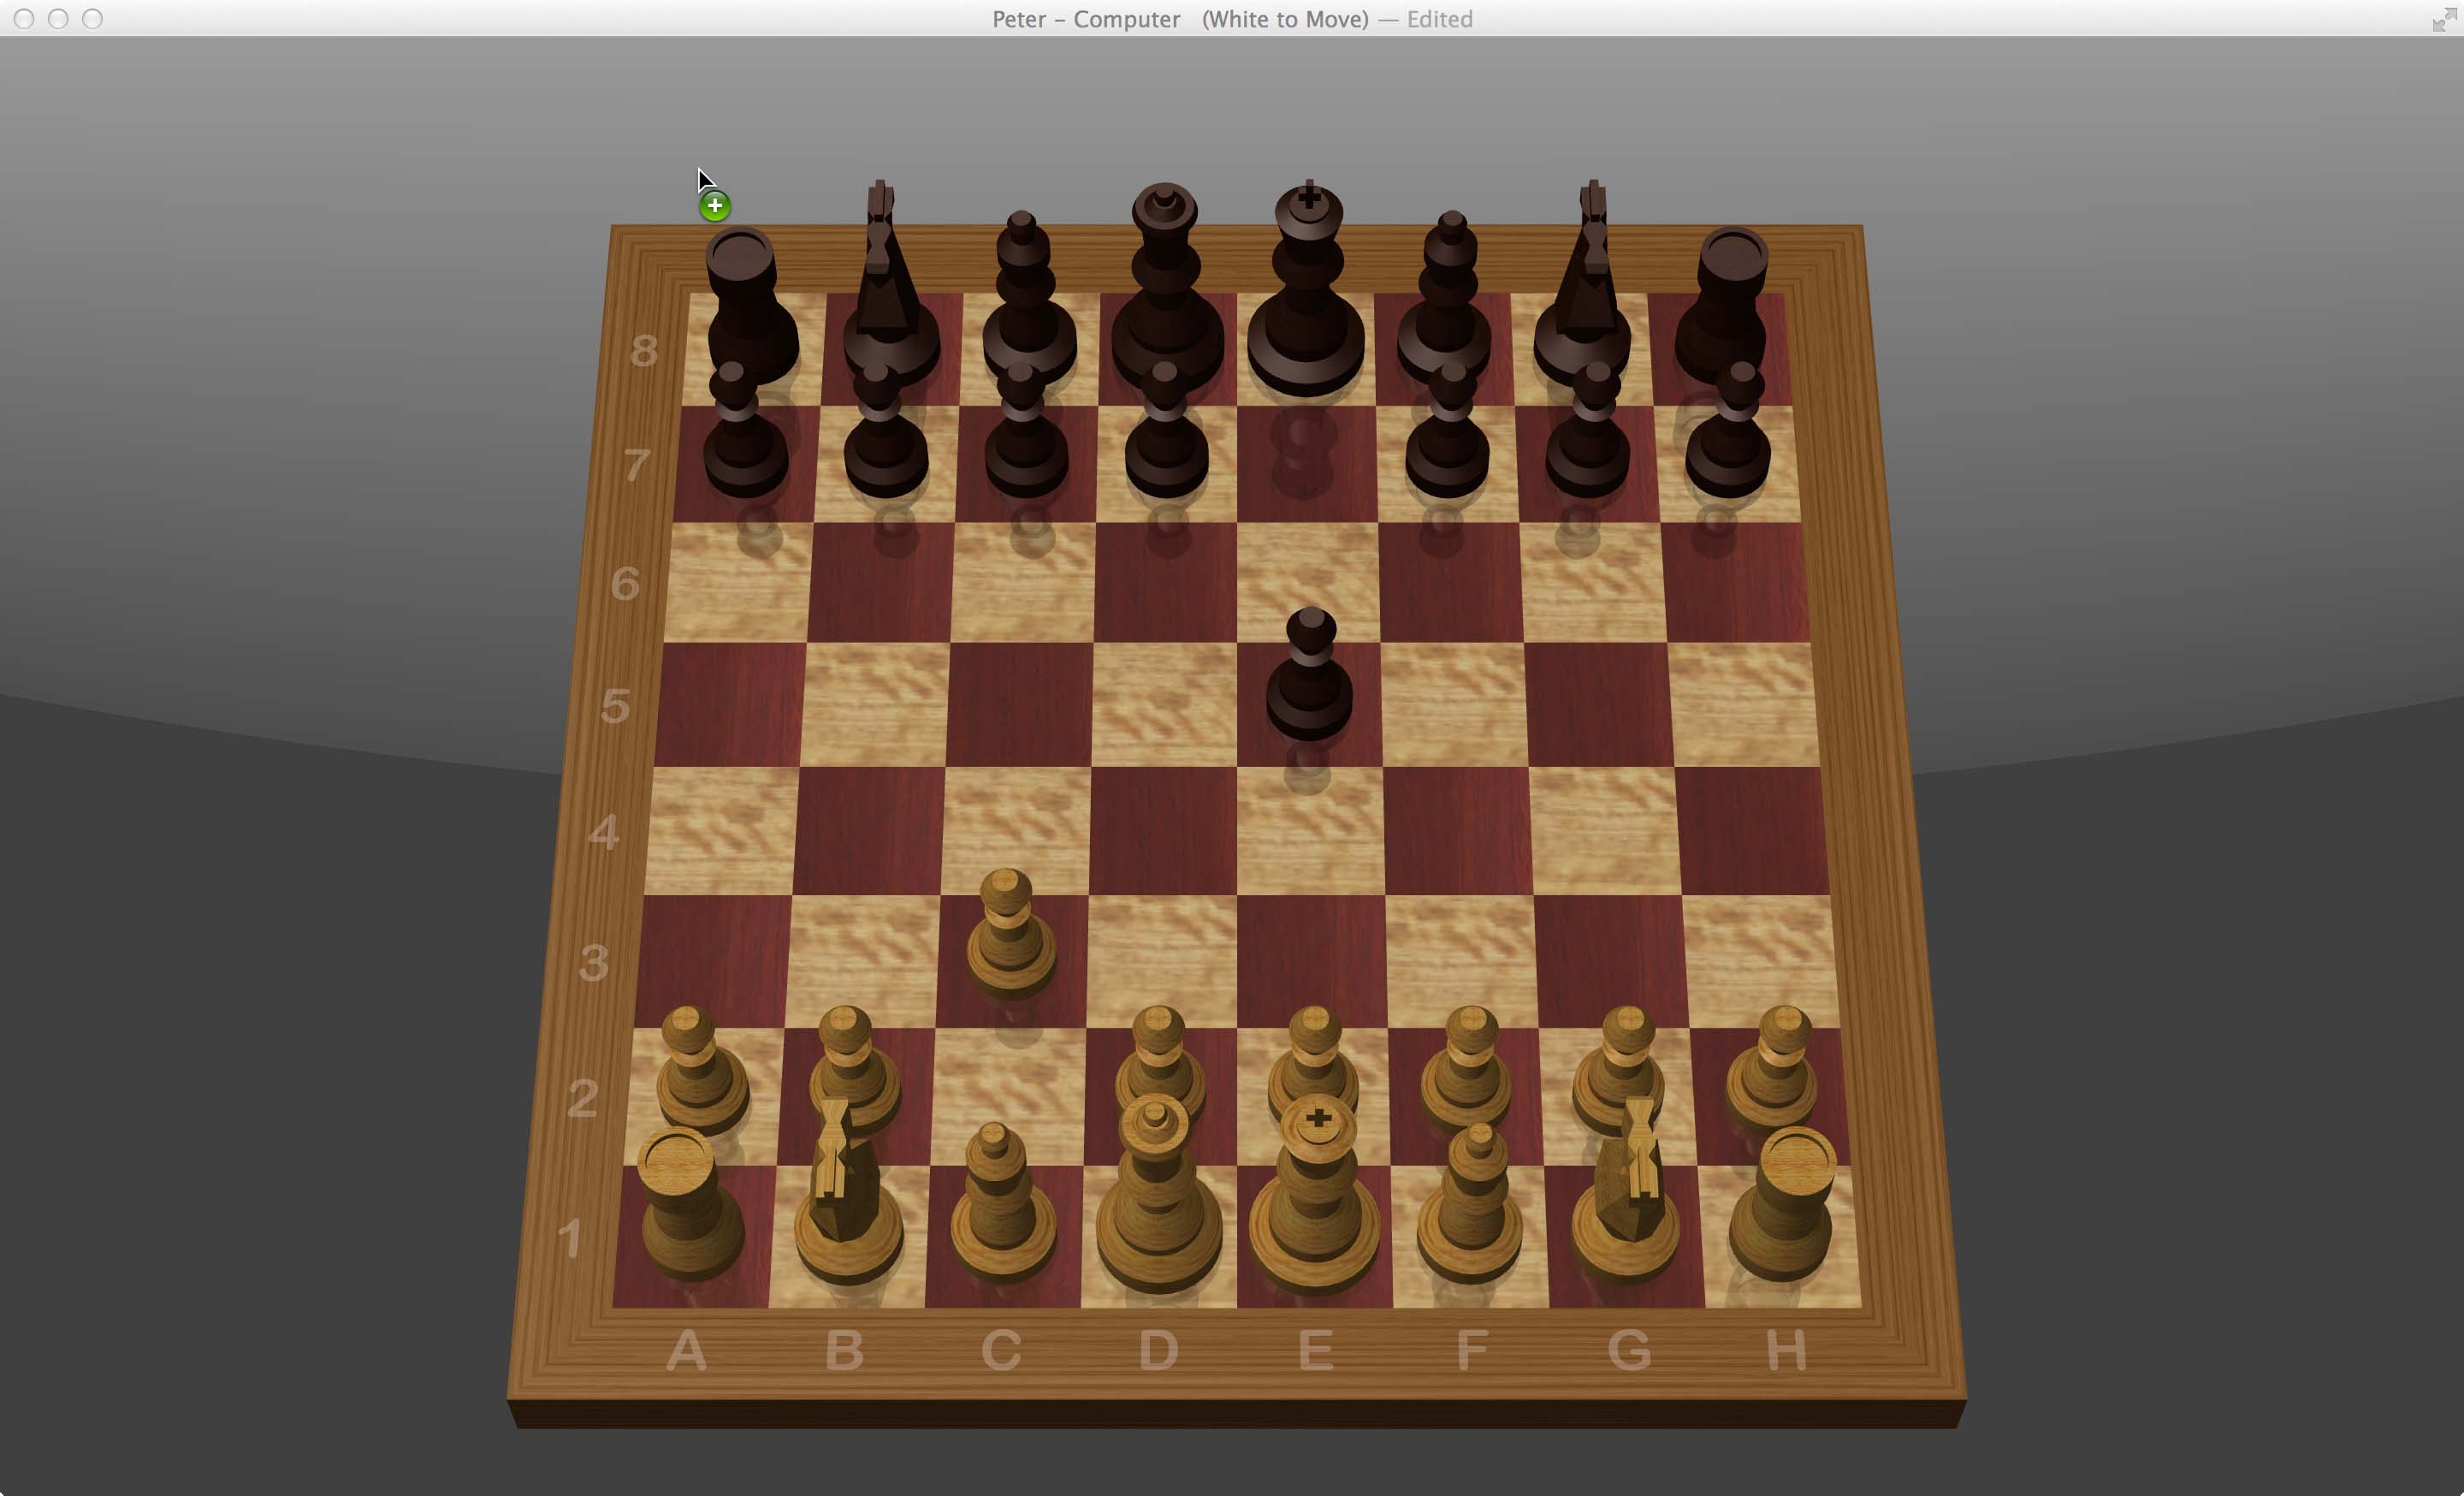Enter full screen with top-right arrows icon
Screen dimensions: 2464x1496
(x=2444, y=19)
